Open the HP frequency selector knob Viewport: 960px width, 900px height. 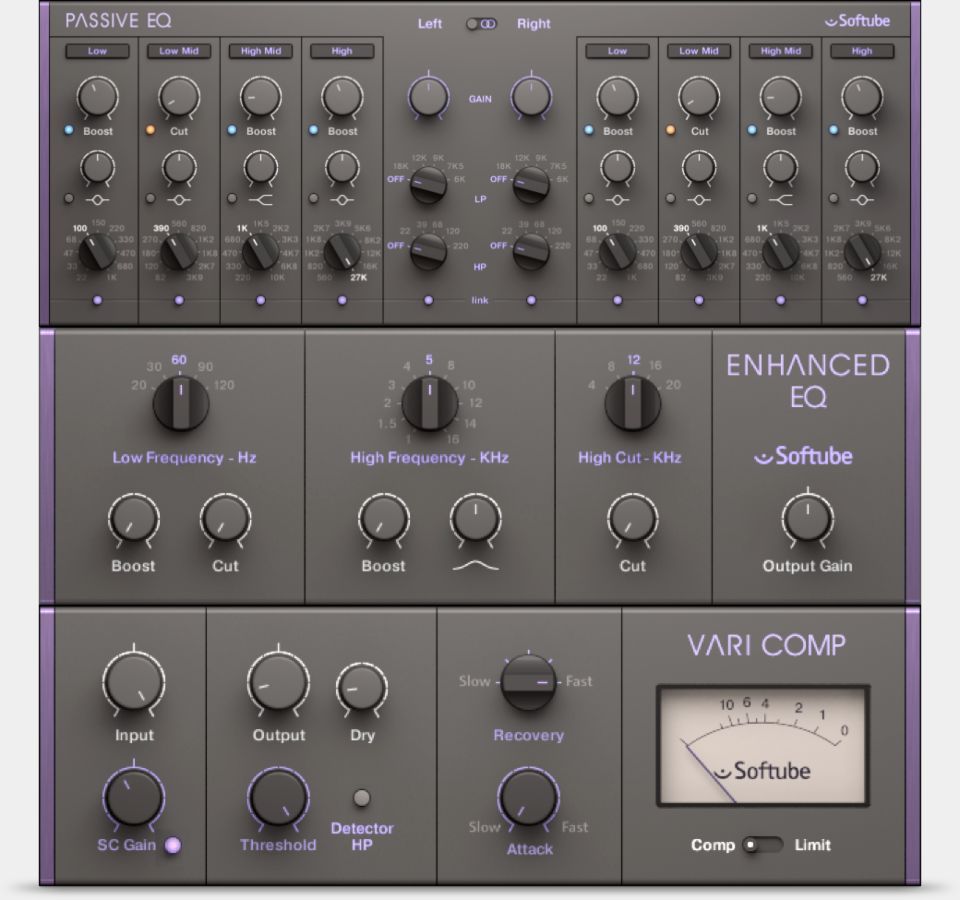tap(429, 252)
